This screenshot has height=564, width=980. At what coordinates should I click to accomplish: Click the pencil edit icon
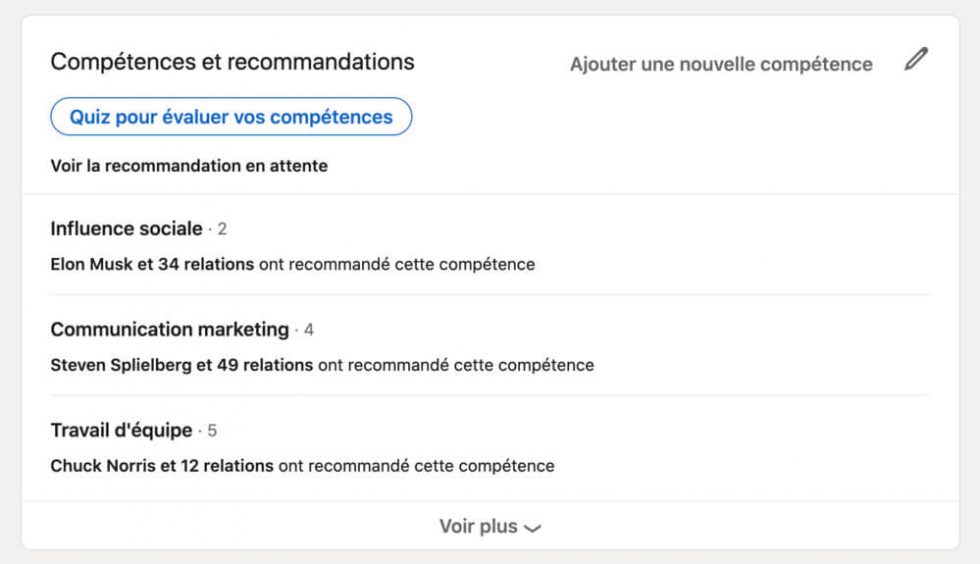pyautogui.click(x=916, y=59)
